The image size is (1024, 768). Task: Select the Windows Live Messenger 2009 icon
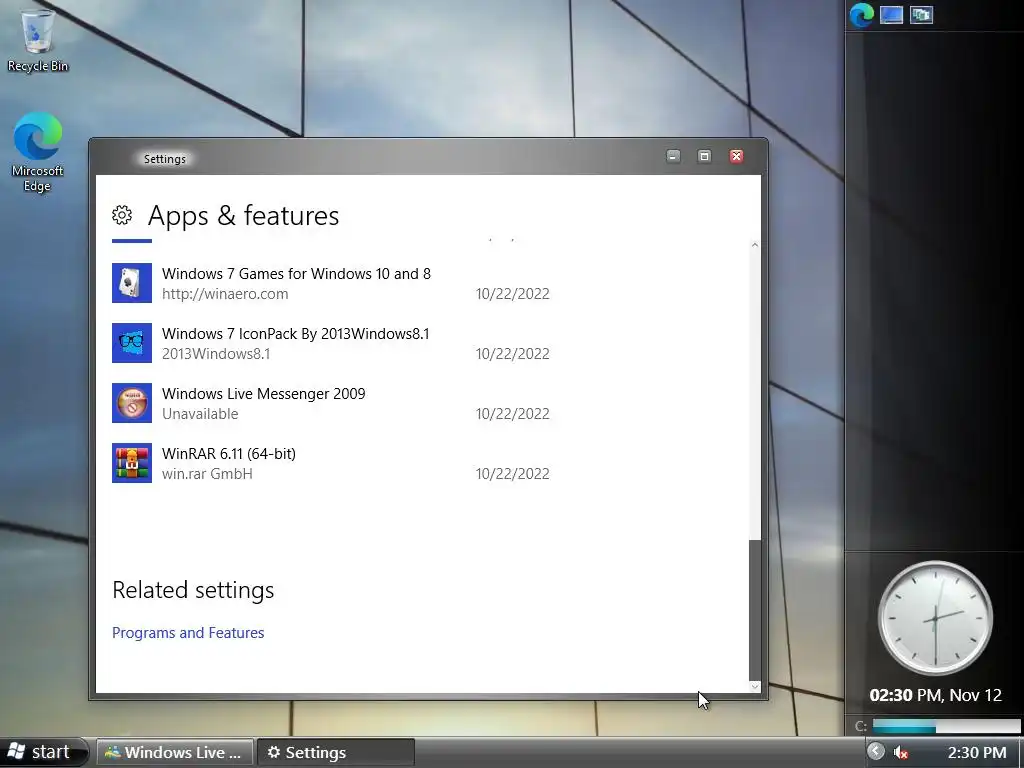[132, 403]
